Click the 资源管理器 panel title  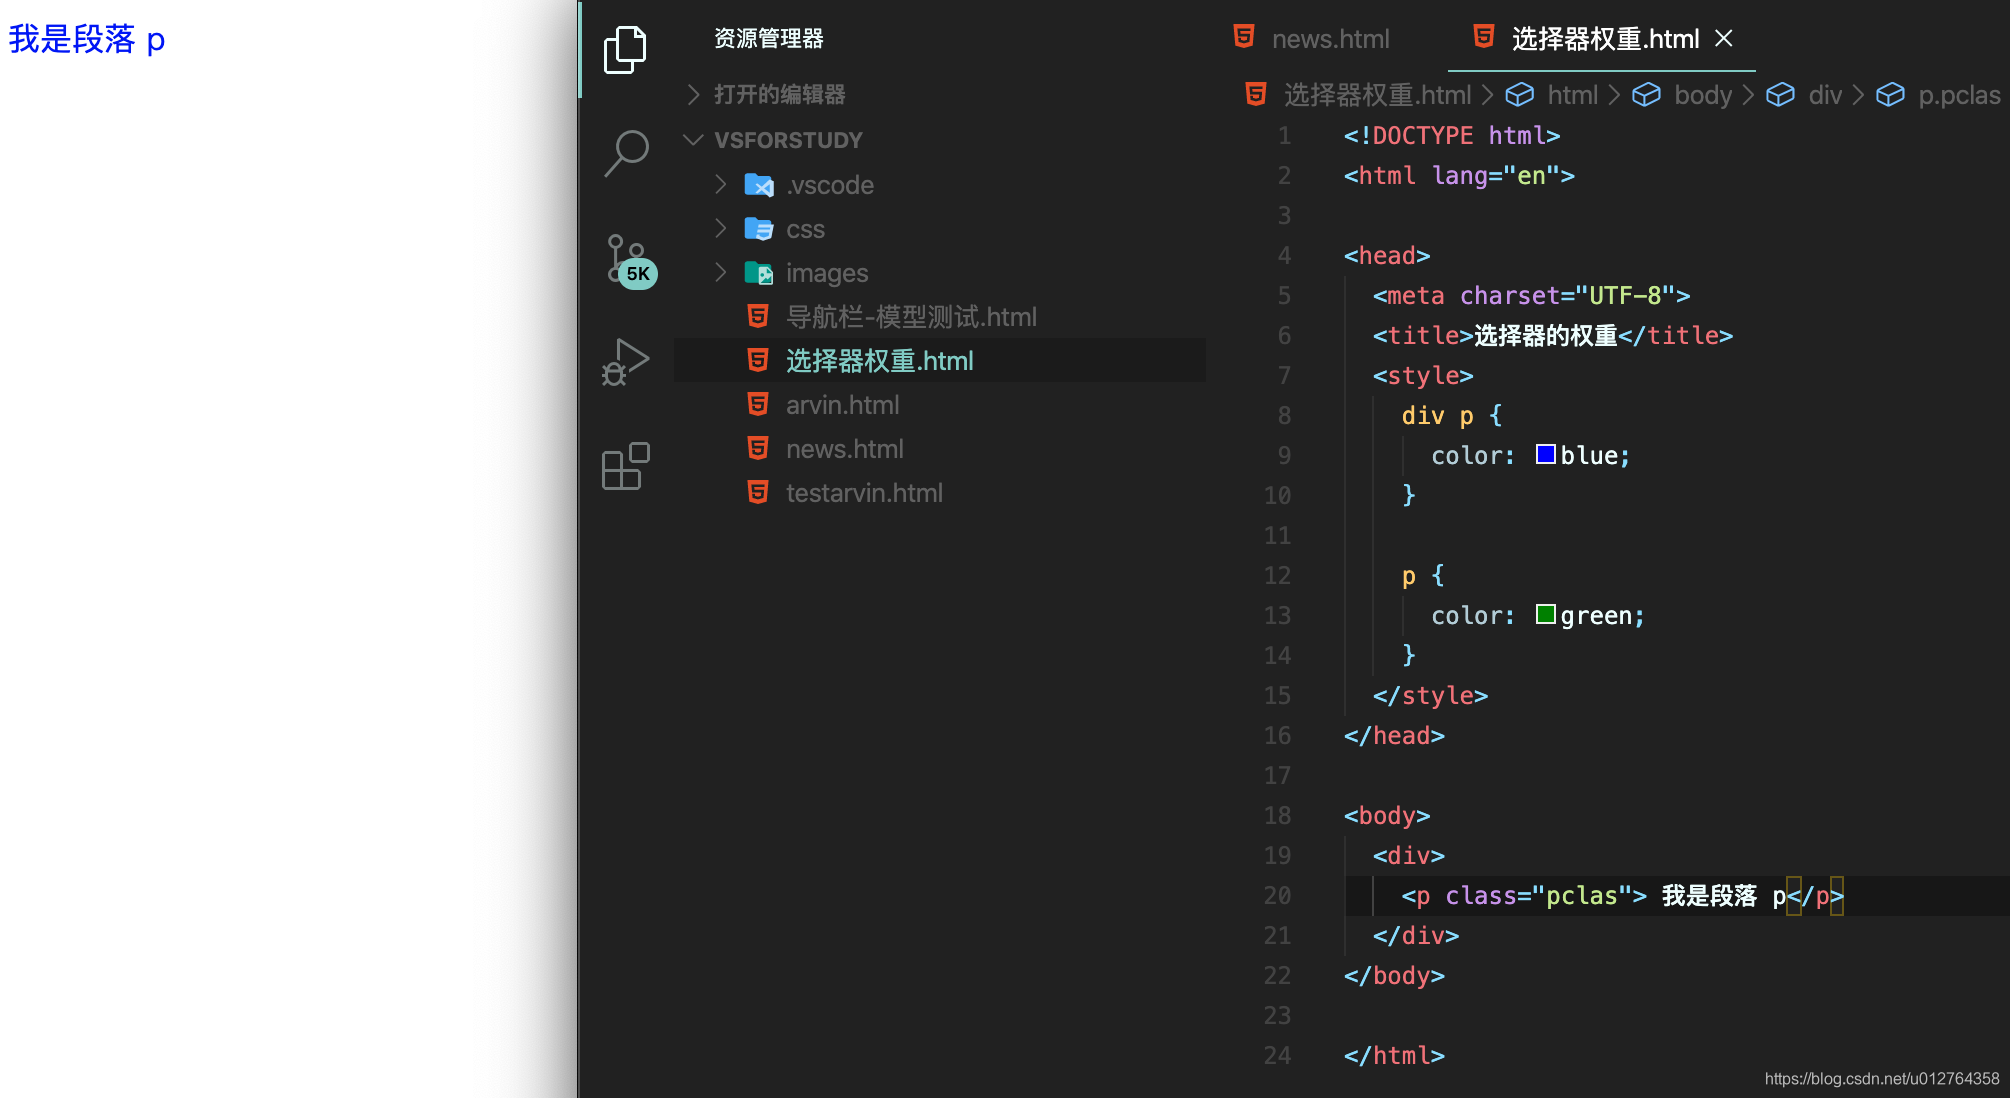click(x=768, y=38)
